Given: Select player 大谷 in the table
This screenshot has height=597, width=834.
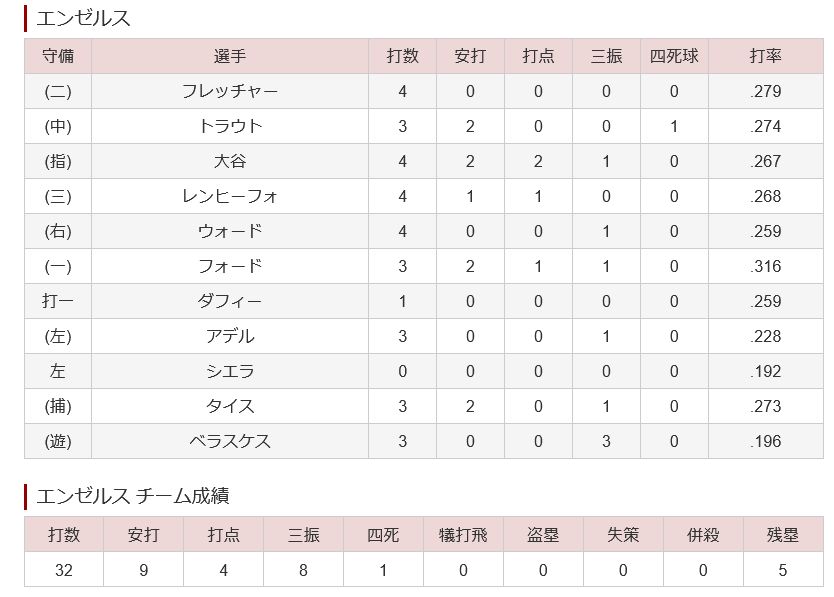Looking at the screenshot, I should [229, 162].
